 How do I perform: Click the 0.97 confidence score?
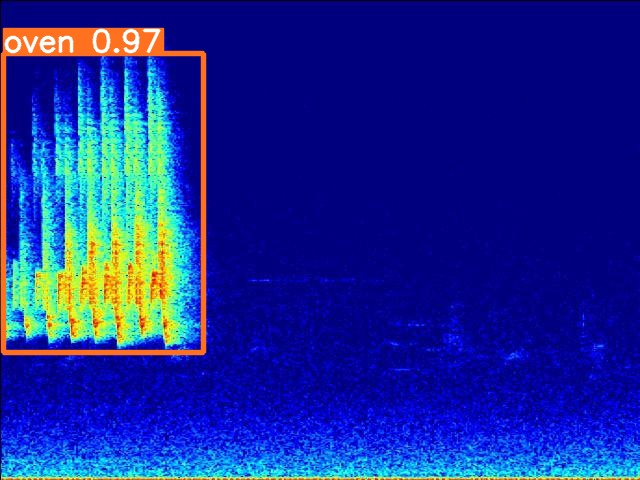click(125, 41)
